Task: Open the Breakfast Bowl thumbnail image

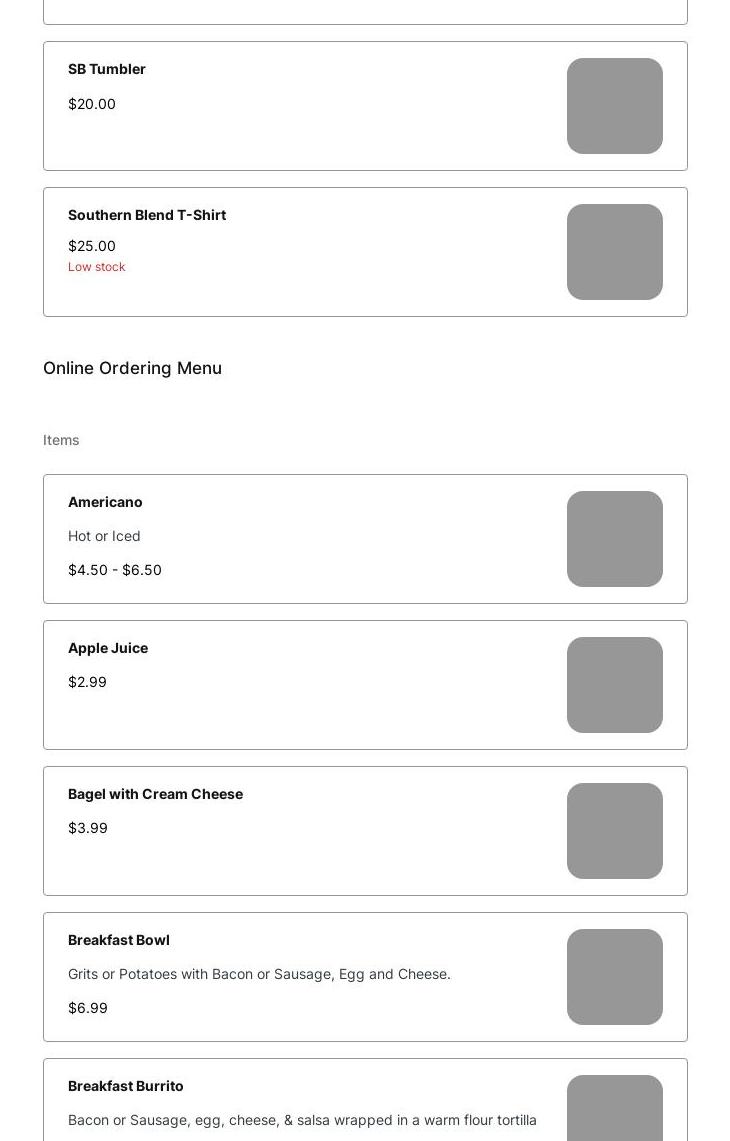Action: [614, 977]
